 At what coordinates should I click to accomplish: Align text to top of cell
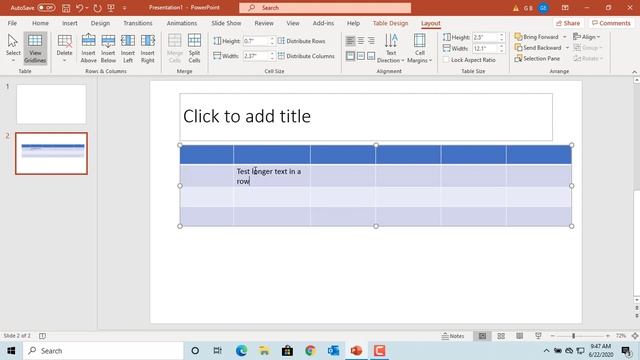[x=350, y=56]
